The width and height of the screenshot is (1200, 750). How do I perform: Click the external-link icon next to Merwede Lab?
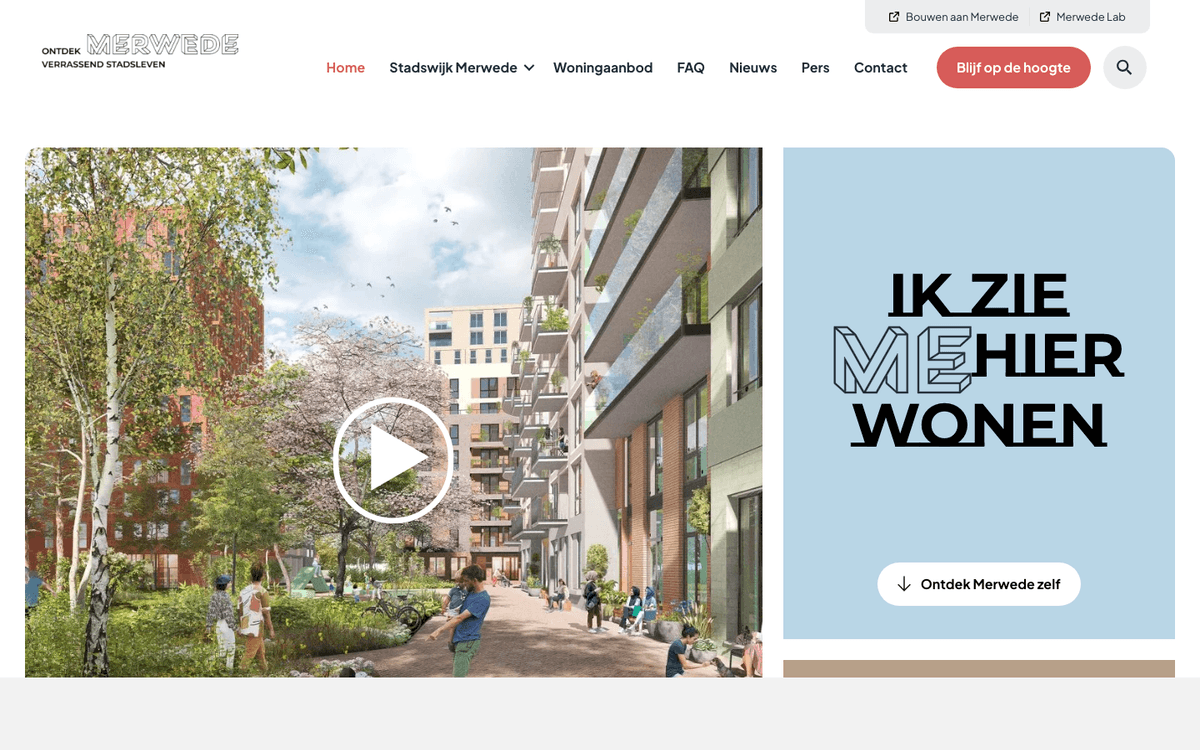click(x=1043, y=16)
